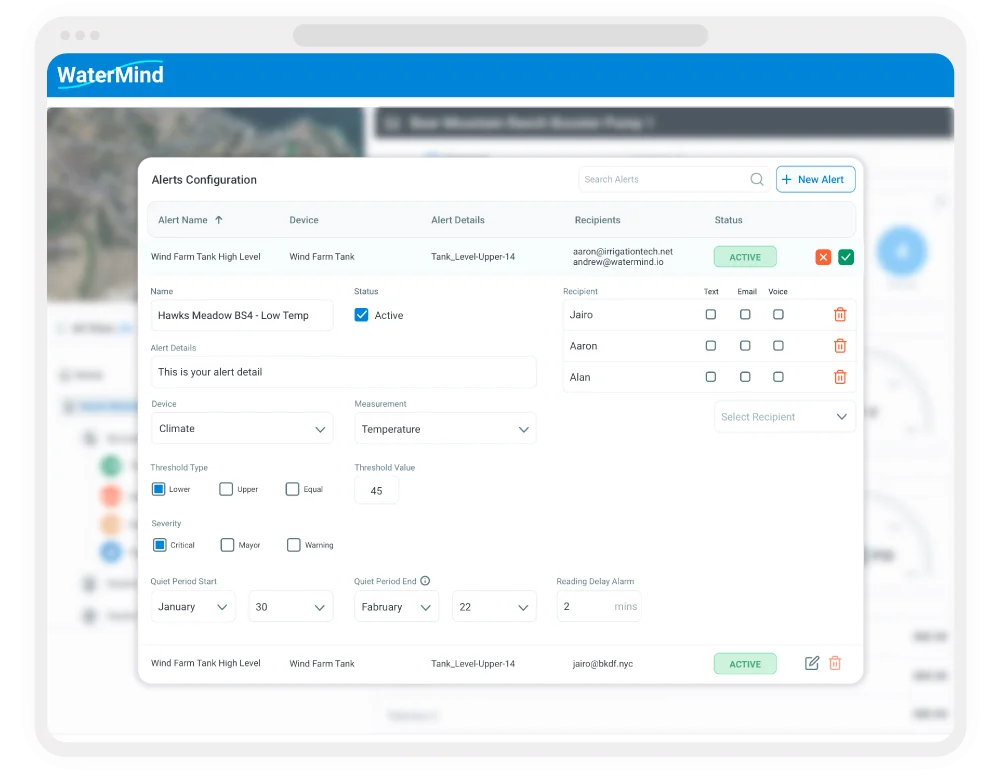Click the Name field Hawks Meadow BS4

(x=242, y=315)
